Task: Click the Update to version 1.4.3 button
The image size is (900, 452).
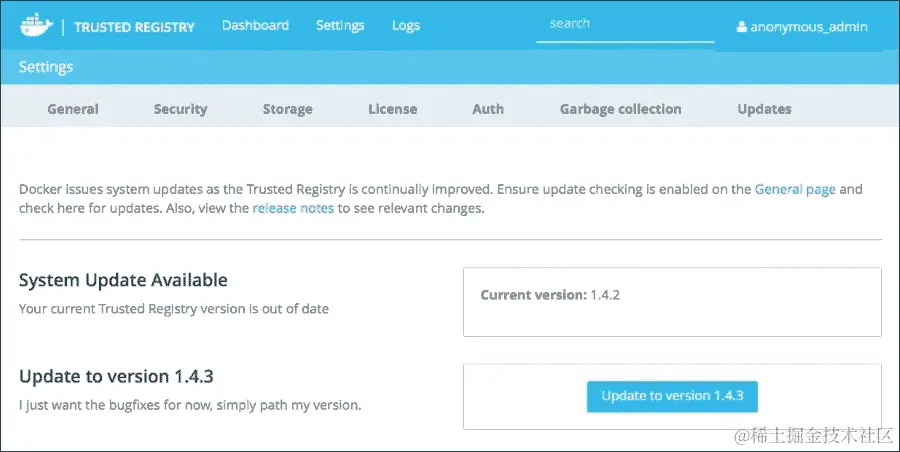Action: coord(672,396)
